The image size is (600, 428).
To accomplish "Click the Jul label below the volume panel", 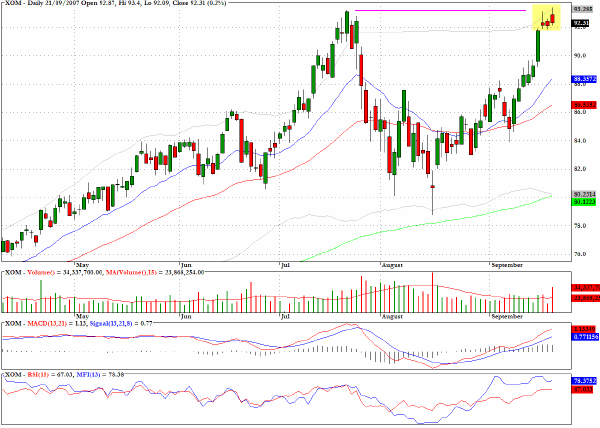I will point(285,316).
